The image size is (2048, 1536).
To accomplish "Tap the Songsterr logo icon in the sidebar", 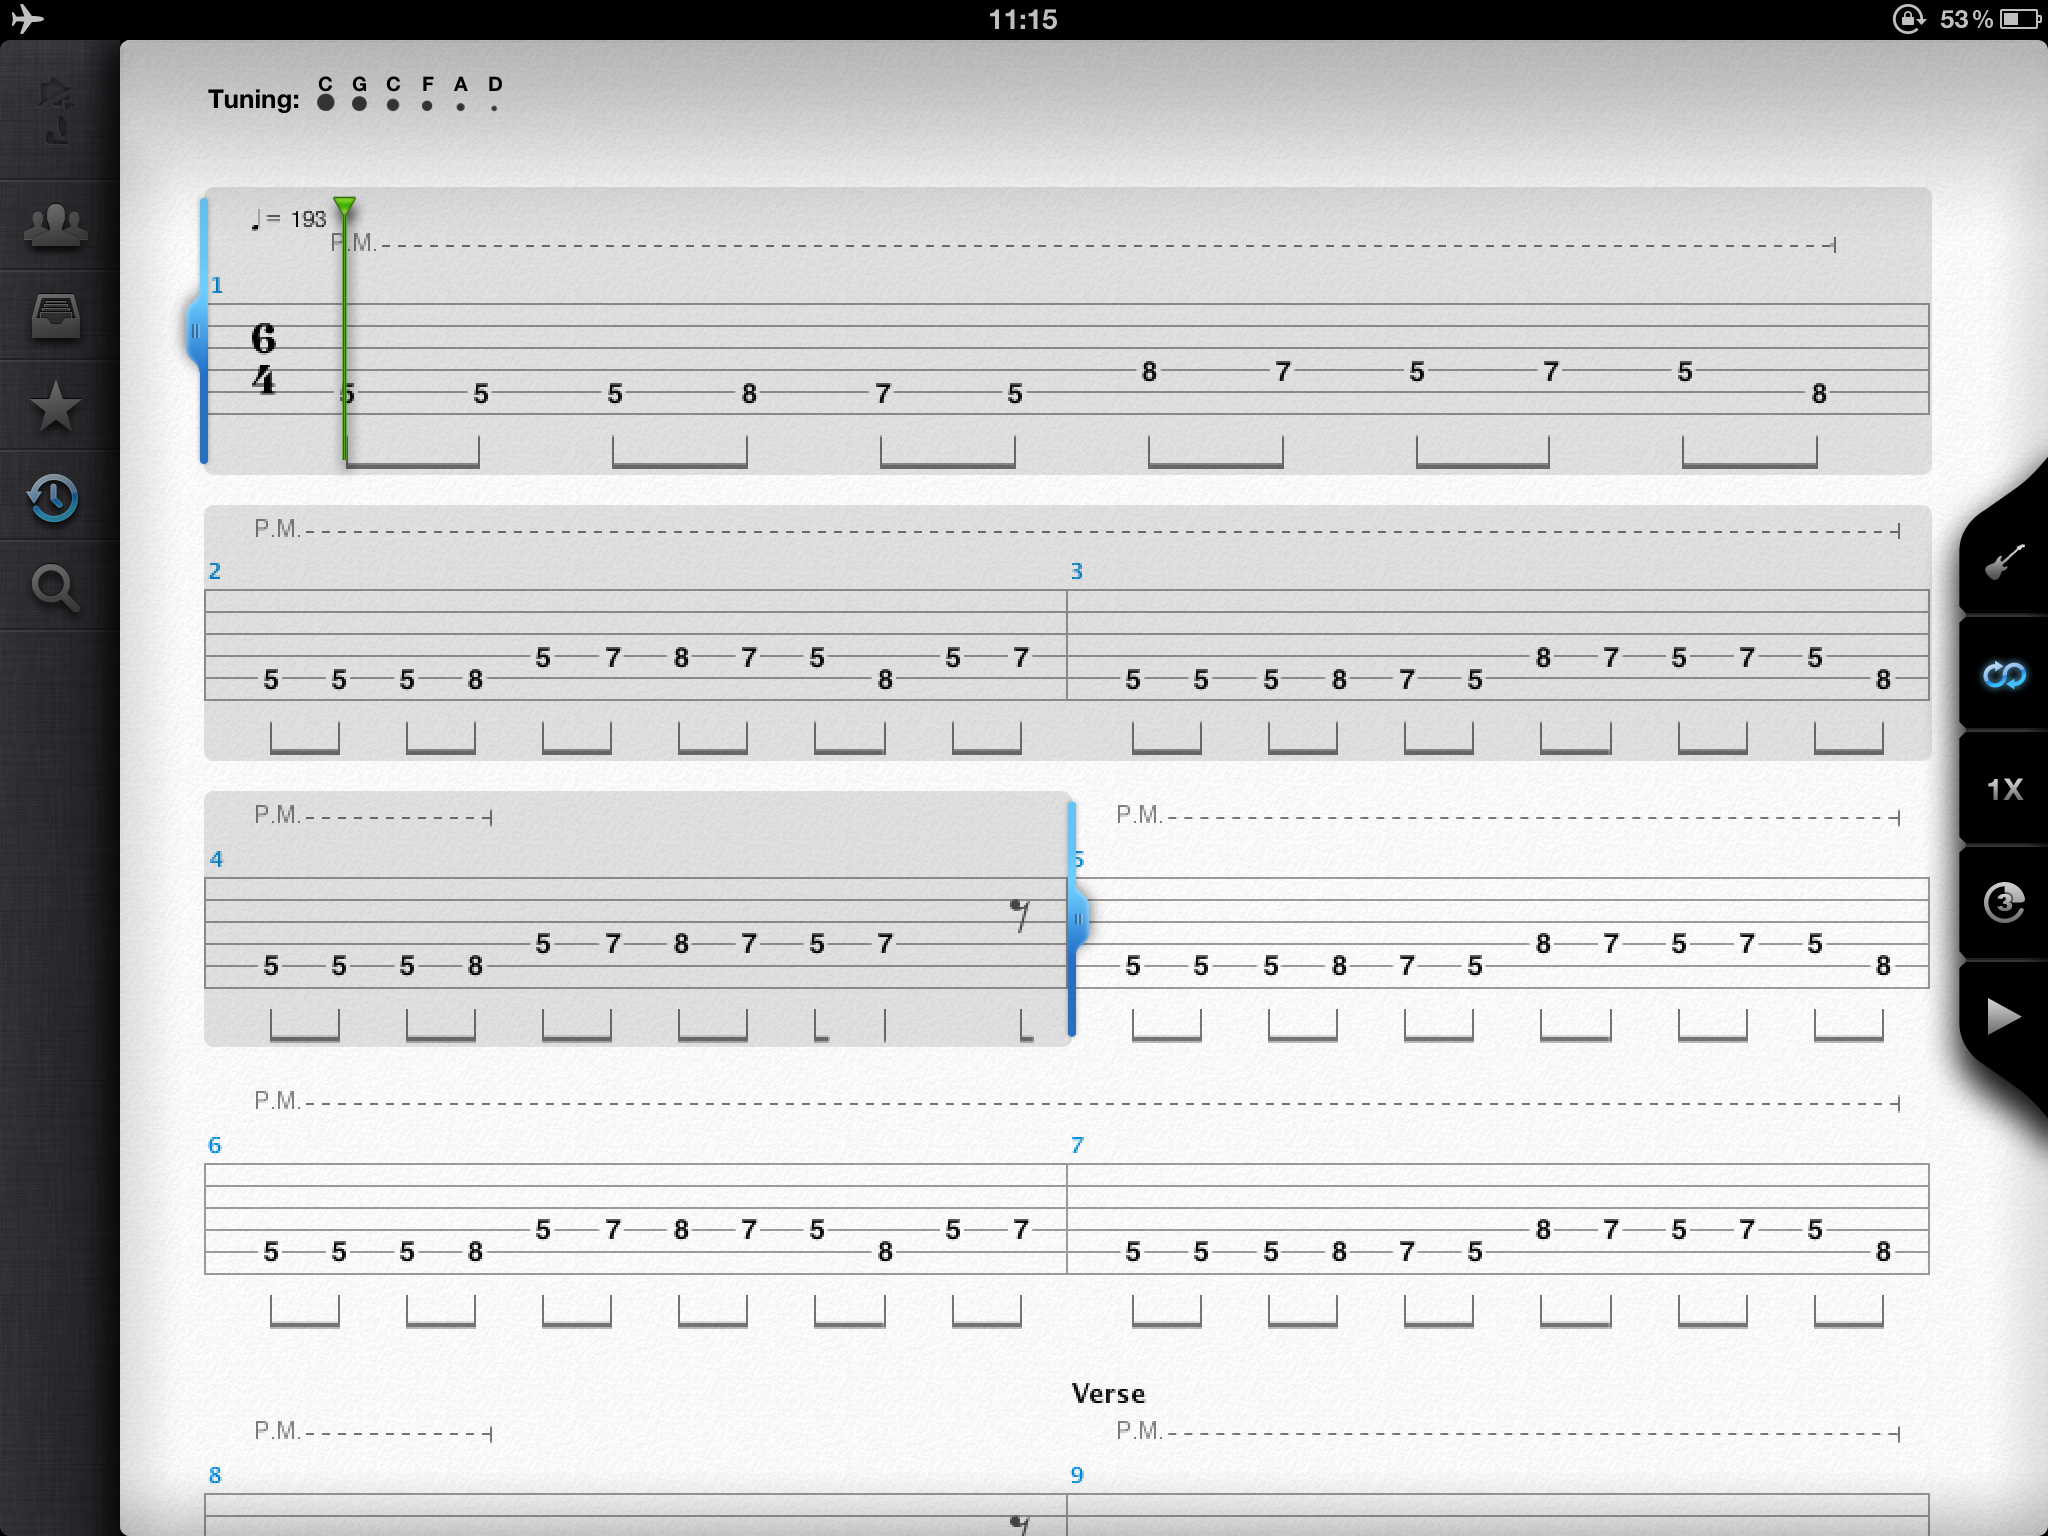I will [55, 110].
